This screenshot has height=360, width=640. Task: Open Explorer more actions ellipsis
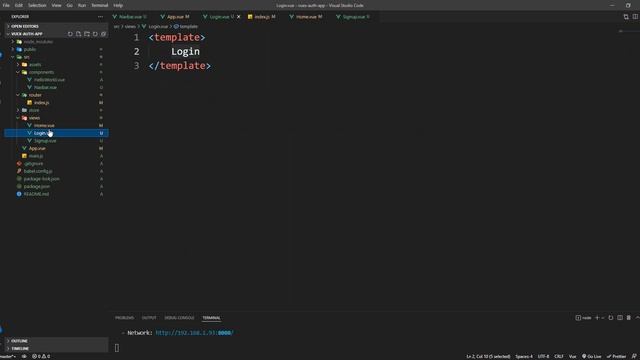[x=100, y=17]
